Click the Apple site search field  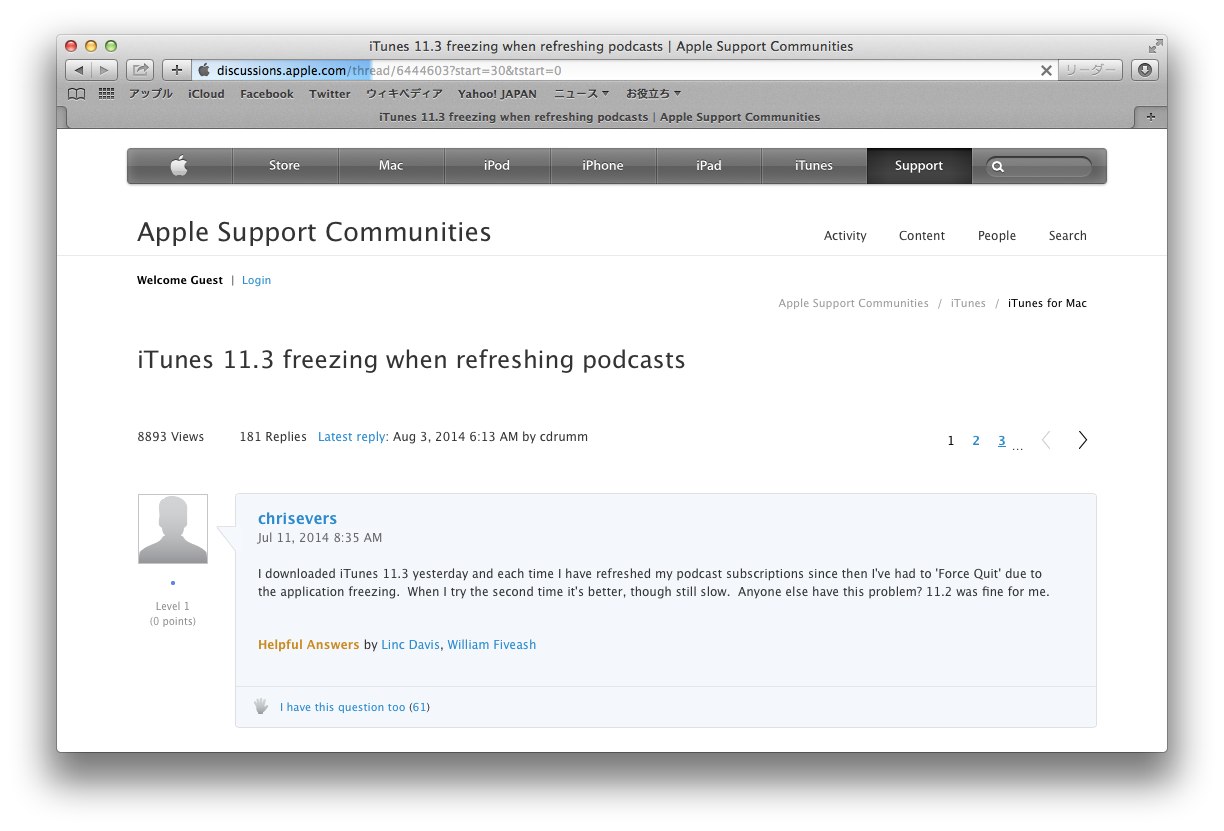1039,167
